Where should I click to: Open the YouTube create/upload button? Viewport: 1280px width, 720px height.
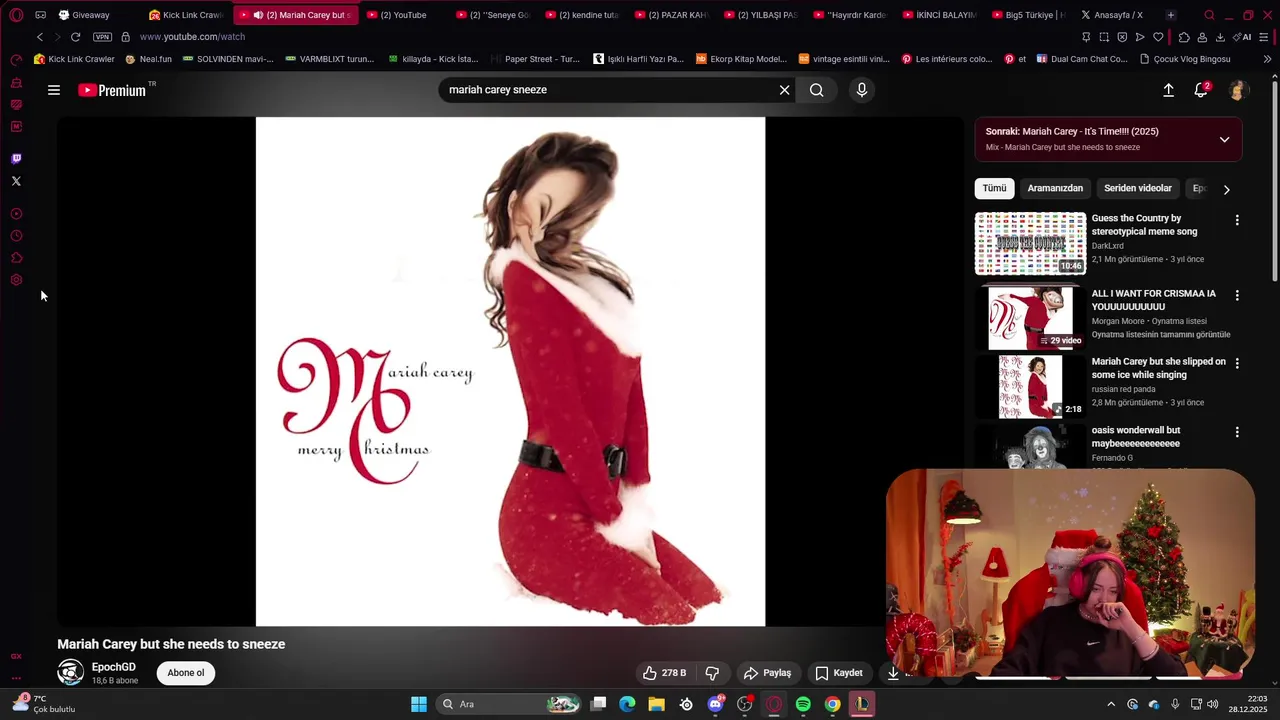tap(1168, 90)
